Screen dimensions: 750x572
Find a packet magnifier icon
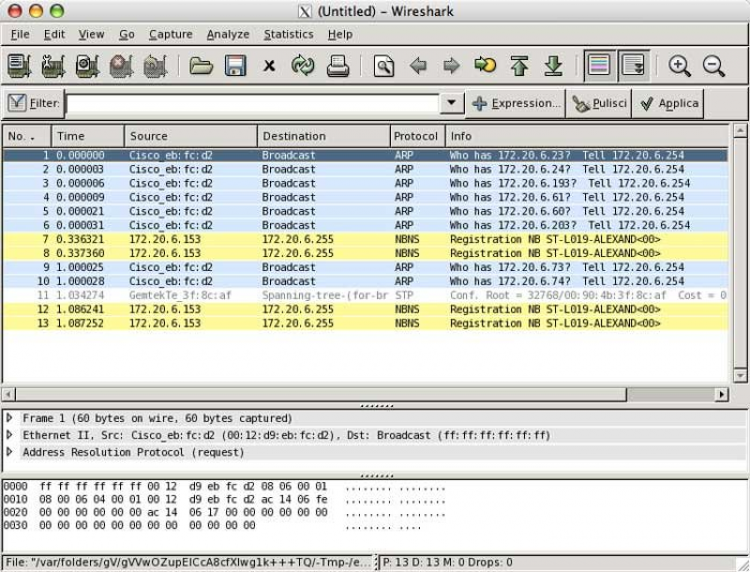point(384,66)
